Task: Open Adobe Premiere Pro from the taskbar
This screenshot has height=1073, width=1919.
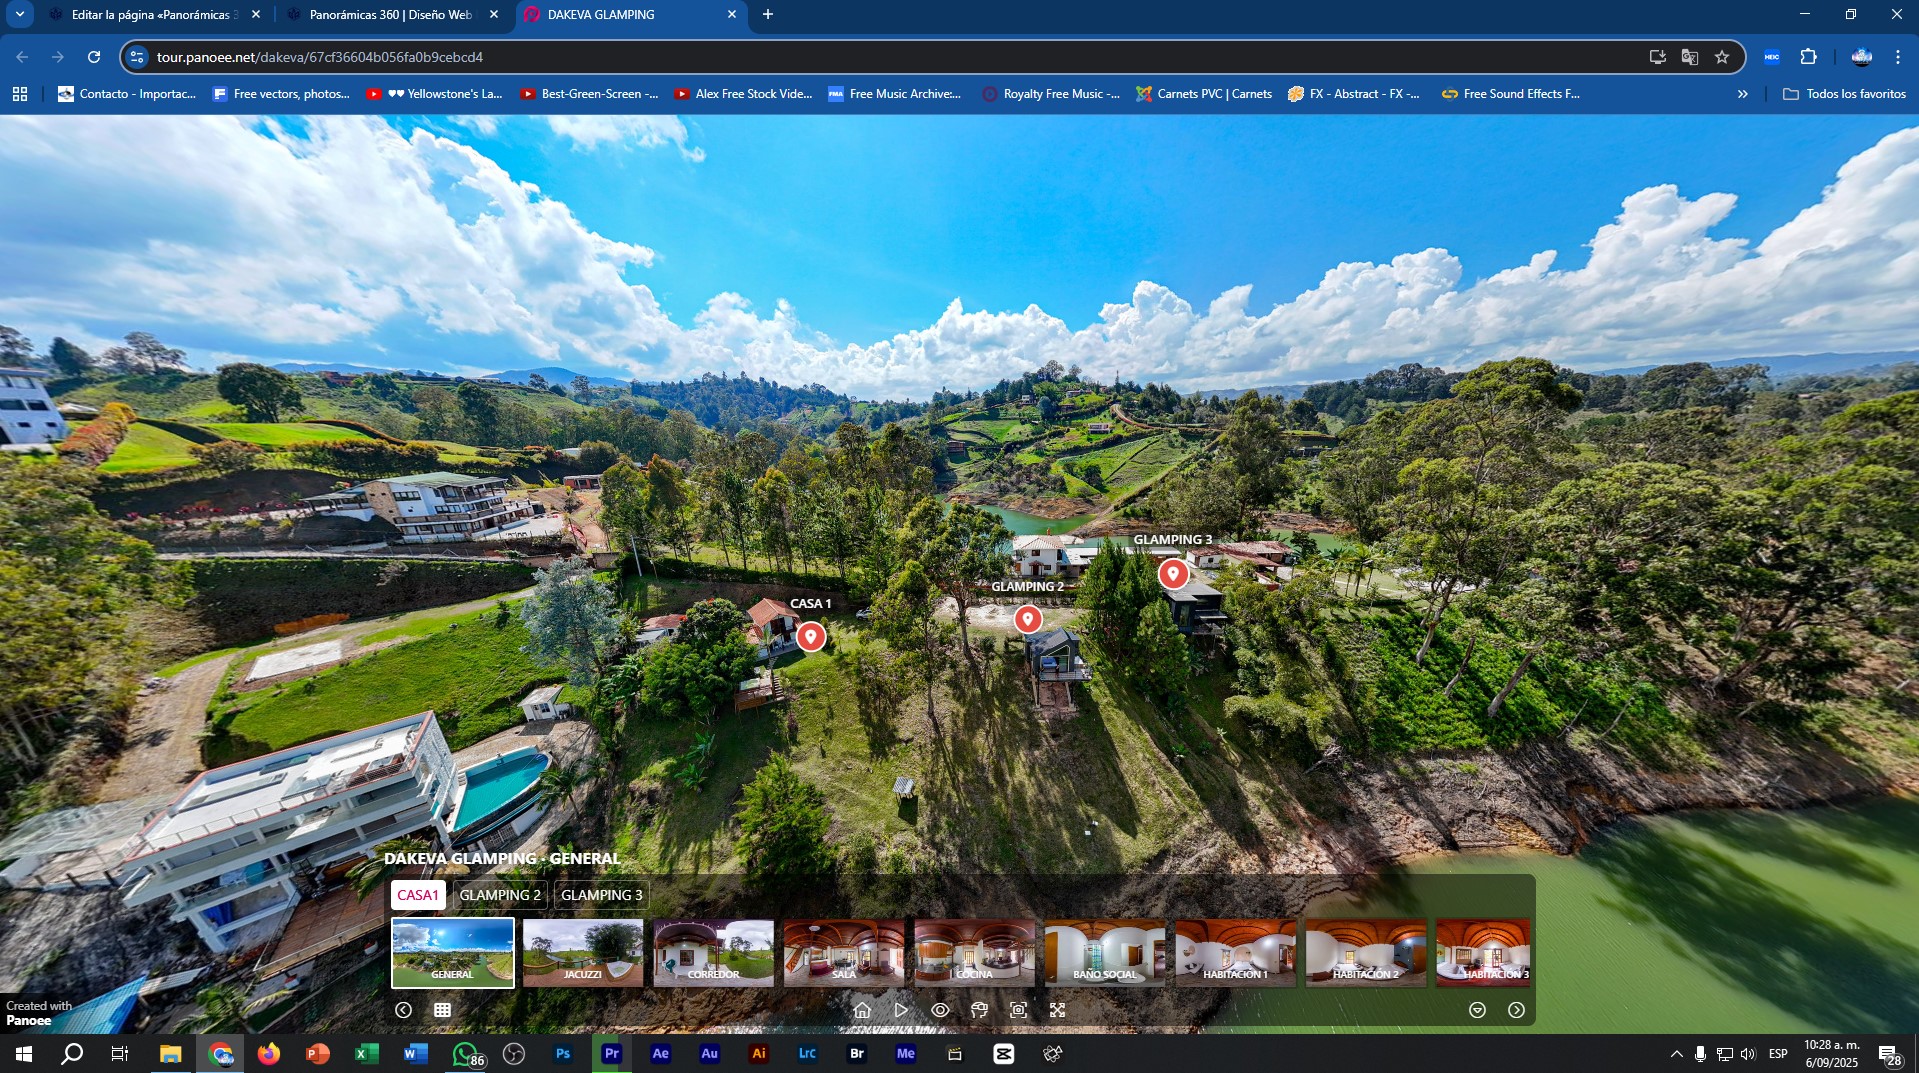Action: [611, 1053]
